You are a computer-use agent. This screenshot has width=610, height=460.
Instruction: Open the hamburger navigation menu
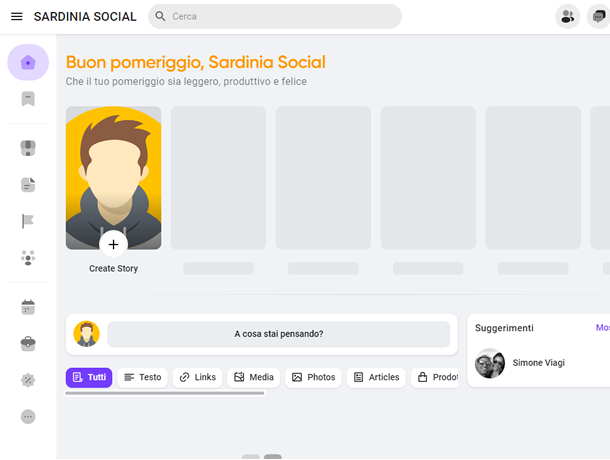point(16,17)
